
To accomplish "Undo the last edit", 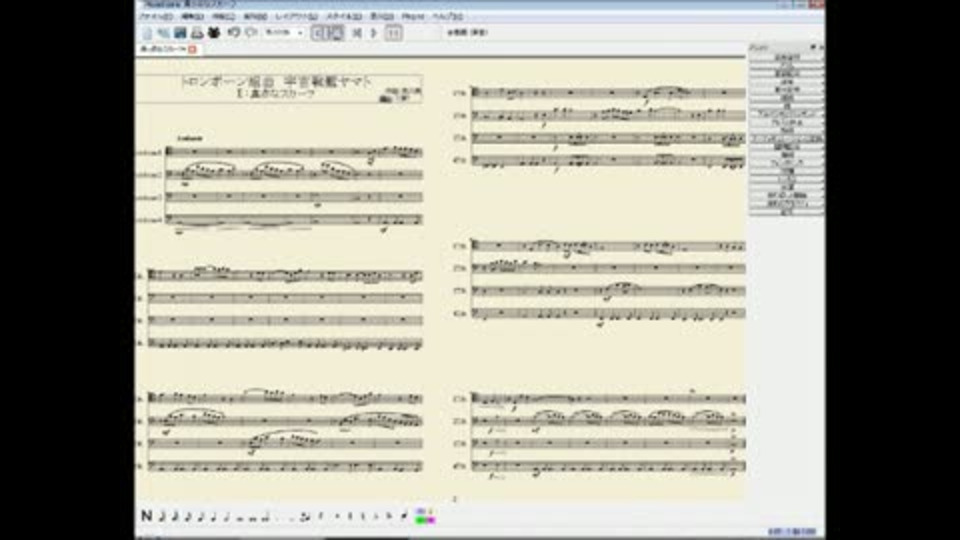I will tap(233, 32).
